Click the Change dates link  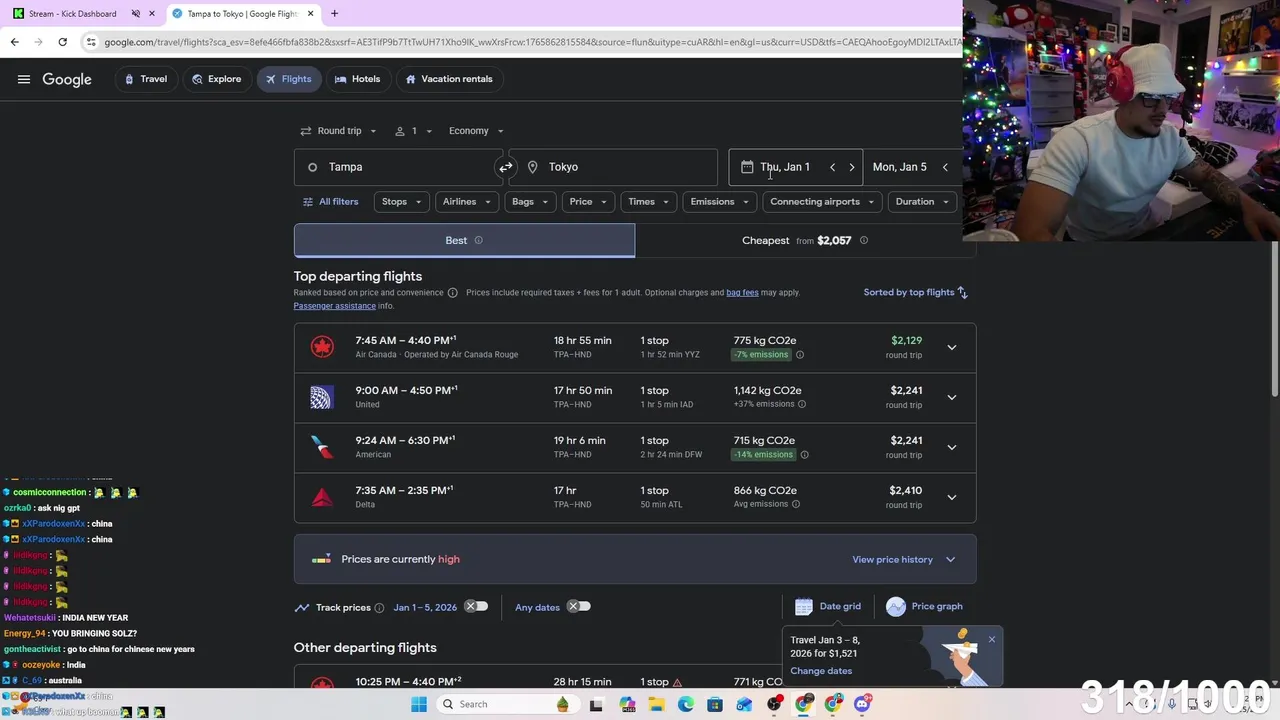click(821, 671)
